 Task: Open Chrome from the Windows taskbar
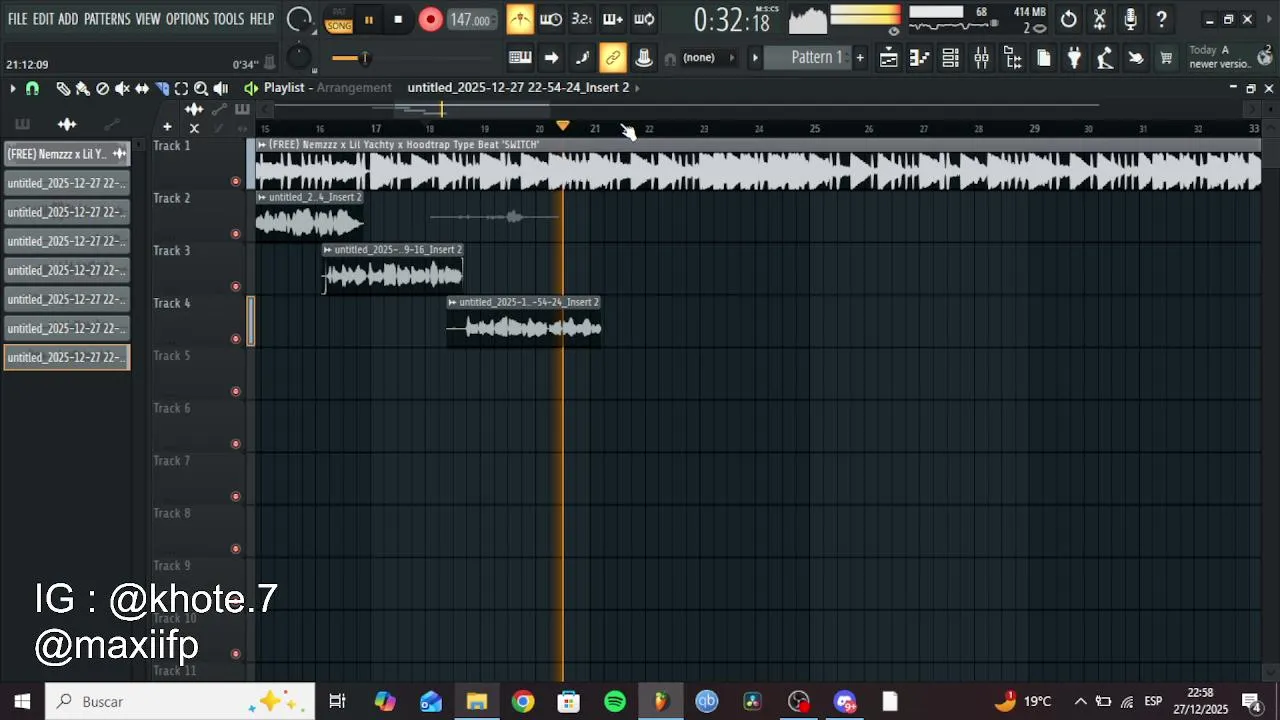523,702
